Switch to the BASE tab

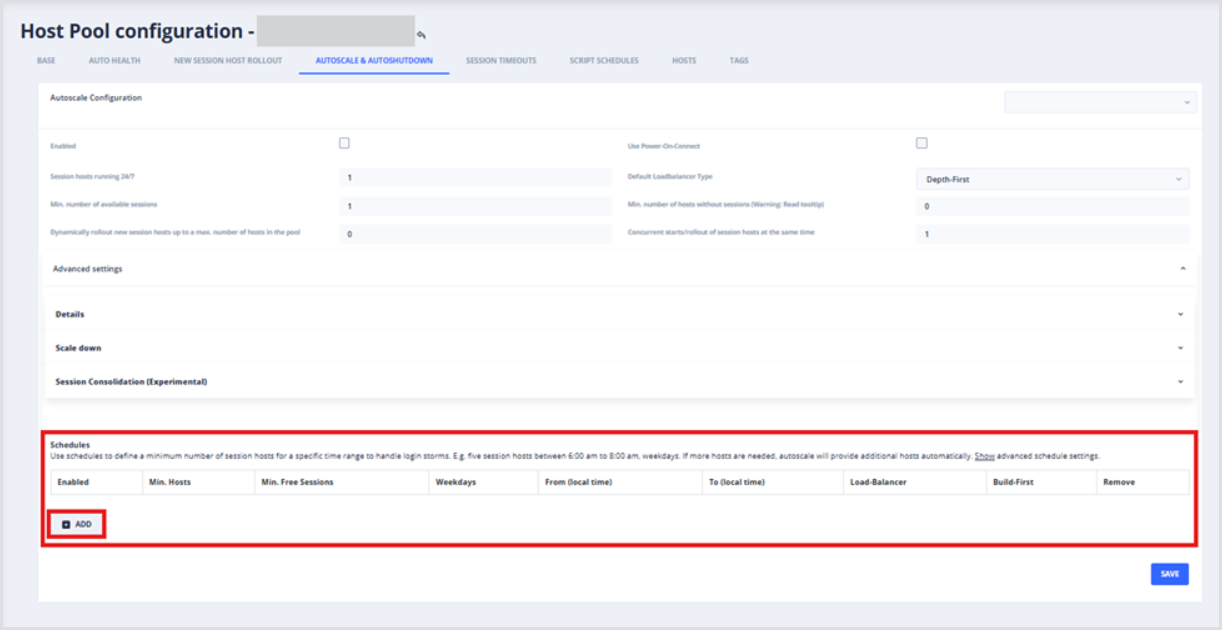[x=46, y=61]
